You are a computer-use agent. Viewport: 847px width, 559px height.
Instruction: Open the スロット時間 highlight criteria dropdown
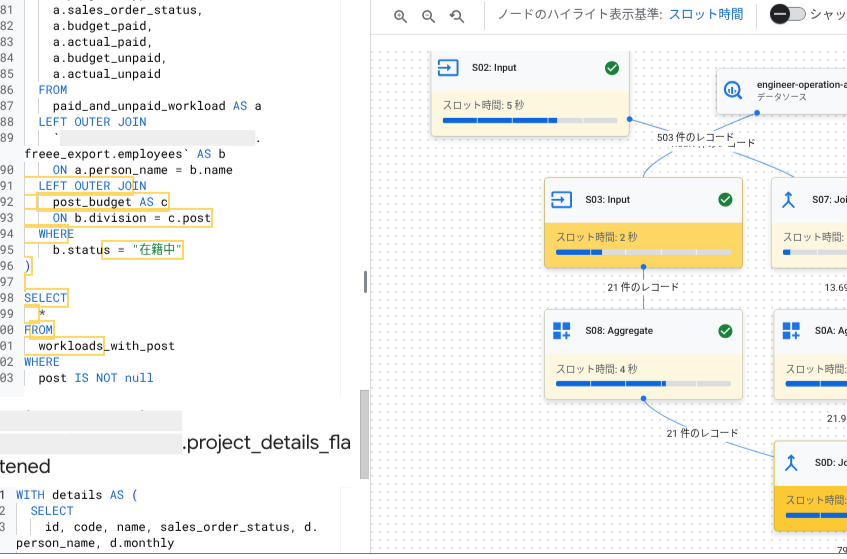(x=706, y=14)
